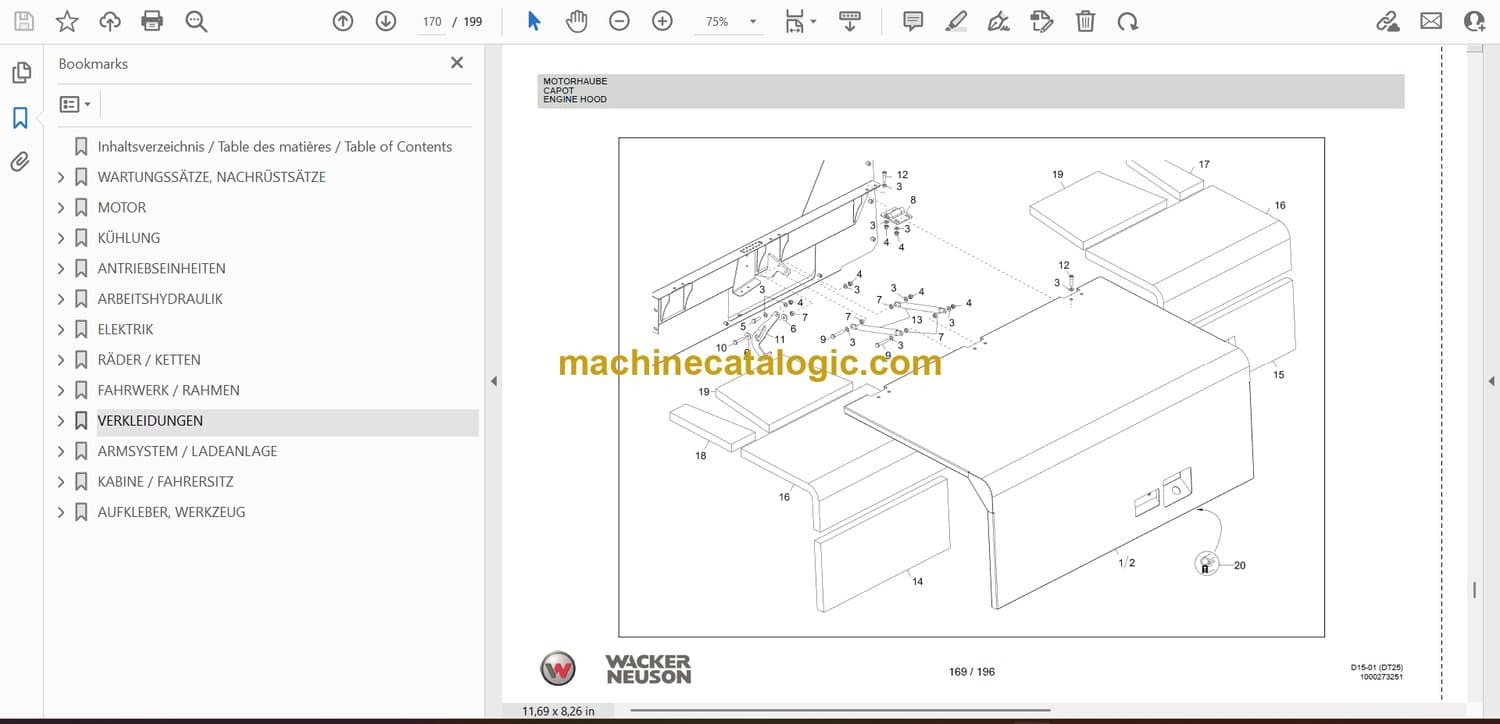
Task: Open the zoom level 75% dropdown
Action: (x=752, y=21)
